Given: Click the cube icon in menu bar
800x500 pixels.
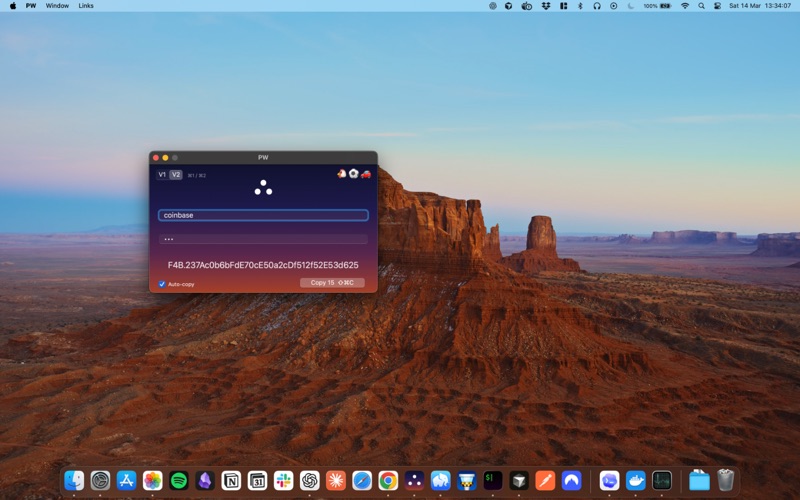Looking at the screenshot, I should 509,6.
